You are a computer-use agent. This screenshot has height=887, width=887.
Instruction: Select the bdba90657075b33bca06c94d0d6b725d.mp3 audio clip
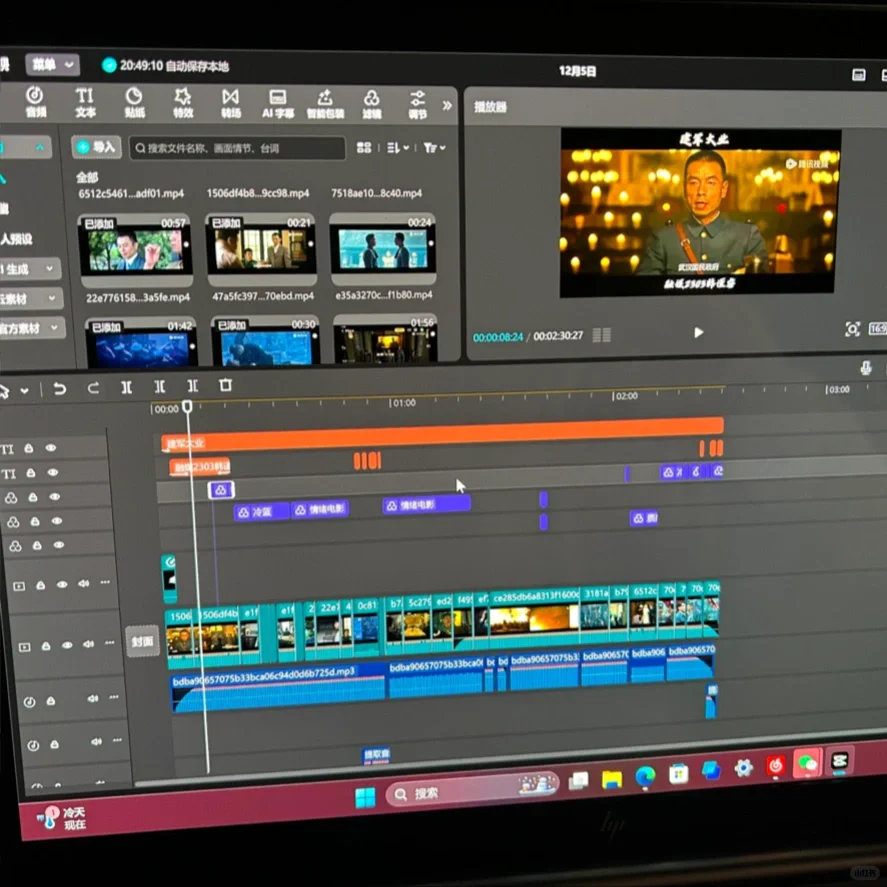click(x=278, y=687)
